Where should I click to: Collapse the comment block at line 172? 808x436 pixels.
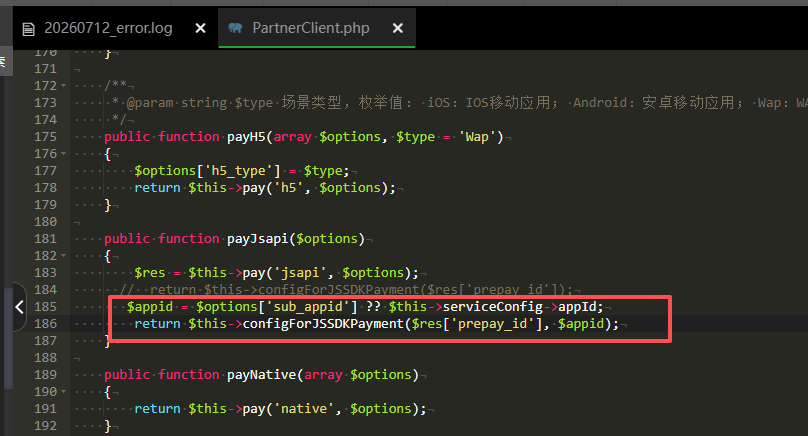pyautogui.click(x=63, y=86)
